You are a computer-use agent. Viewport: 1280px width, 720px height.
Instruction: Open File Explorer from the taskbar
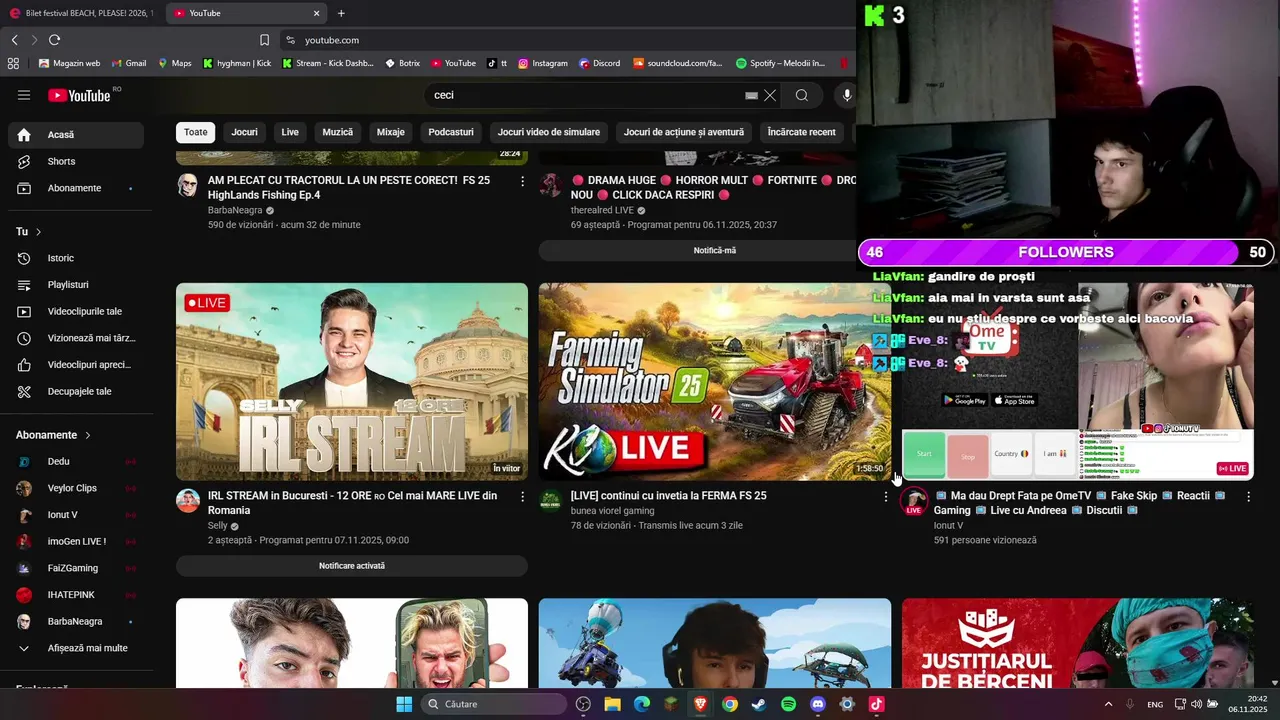point(612,704)
